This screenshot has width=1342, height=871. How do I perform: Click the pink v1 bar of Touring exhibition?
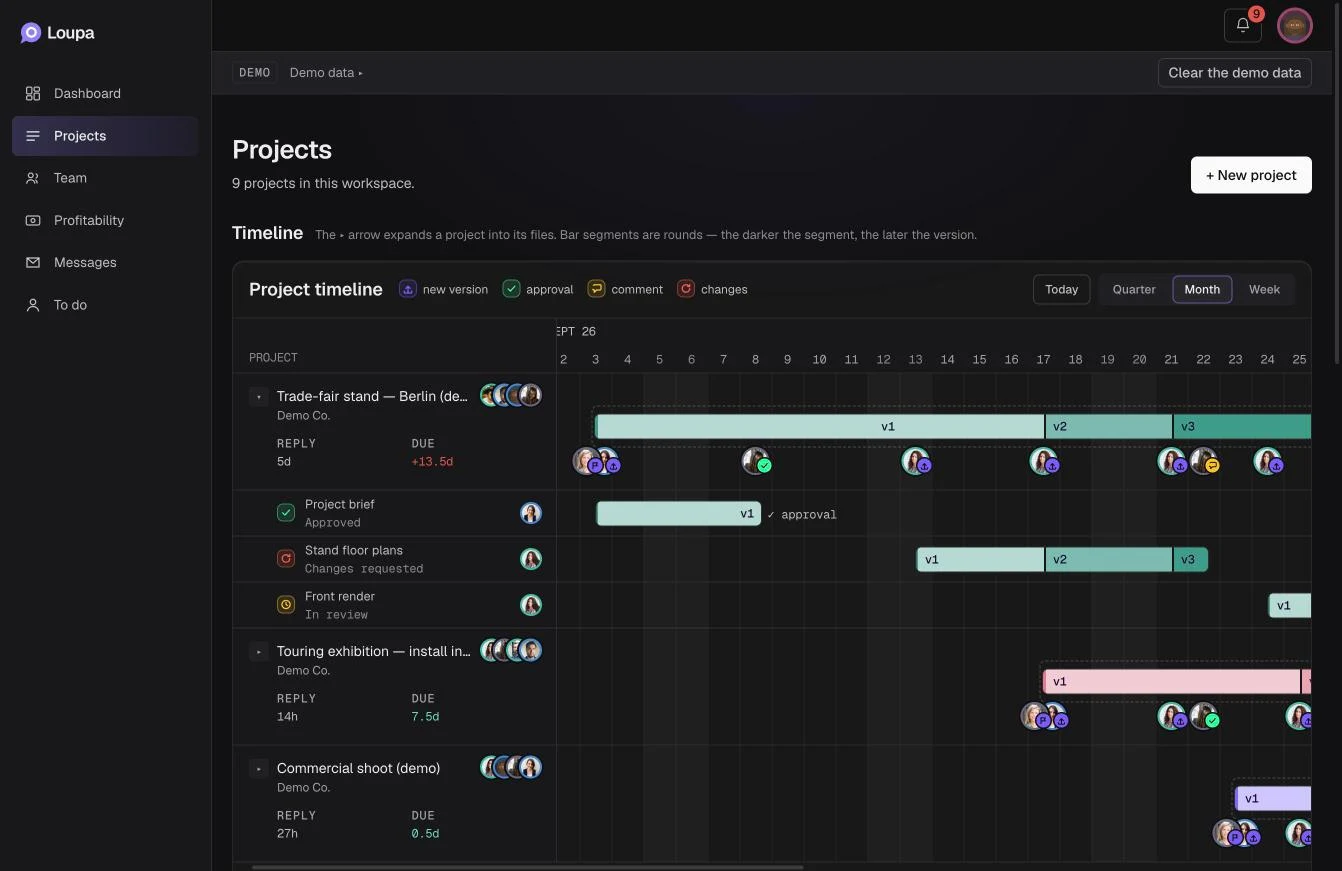point(1172,682)
